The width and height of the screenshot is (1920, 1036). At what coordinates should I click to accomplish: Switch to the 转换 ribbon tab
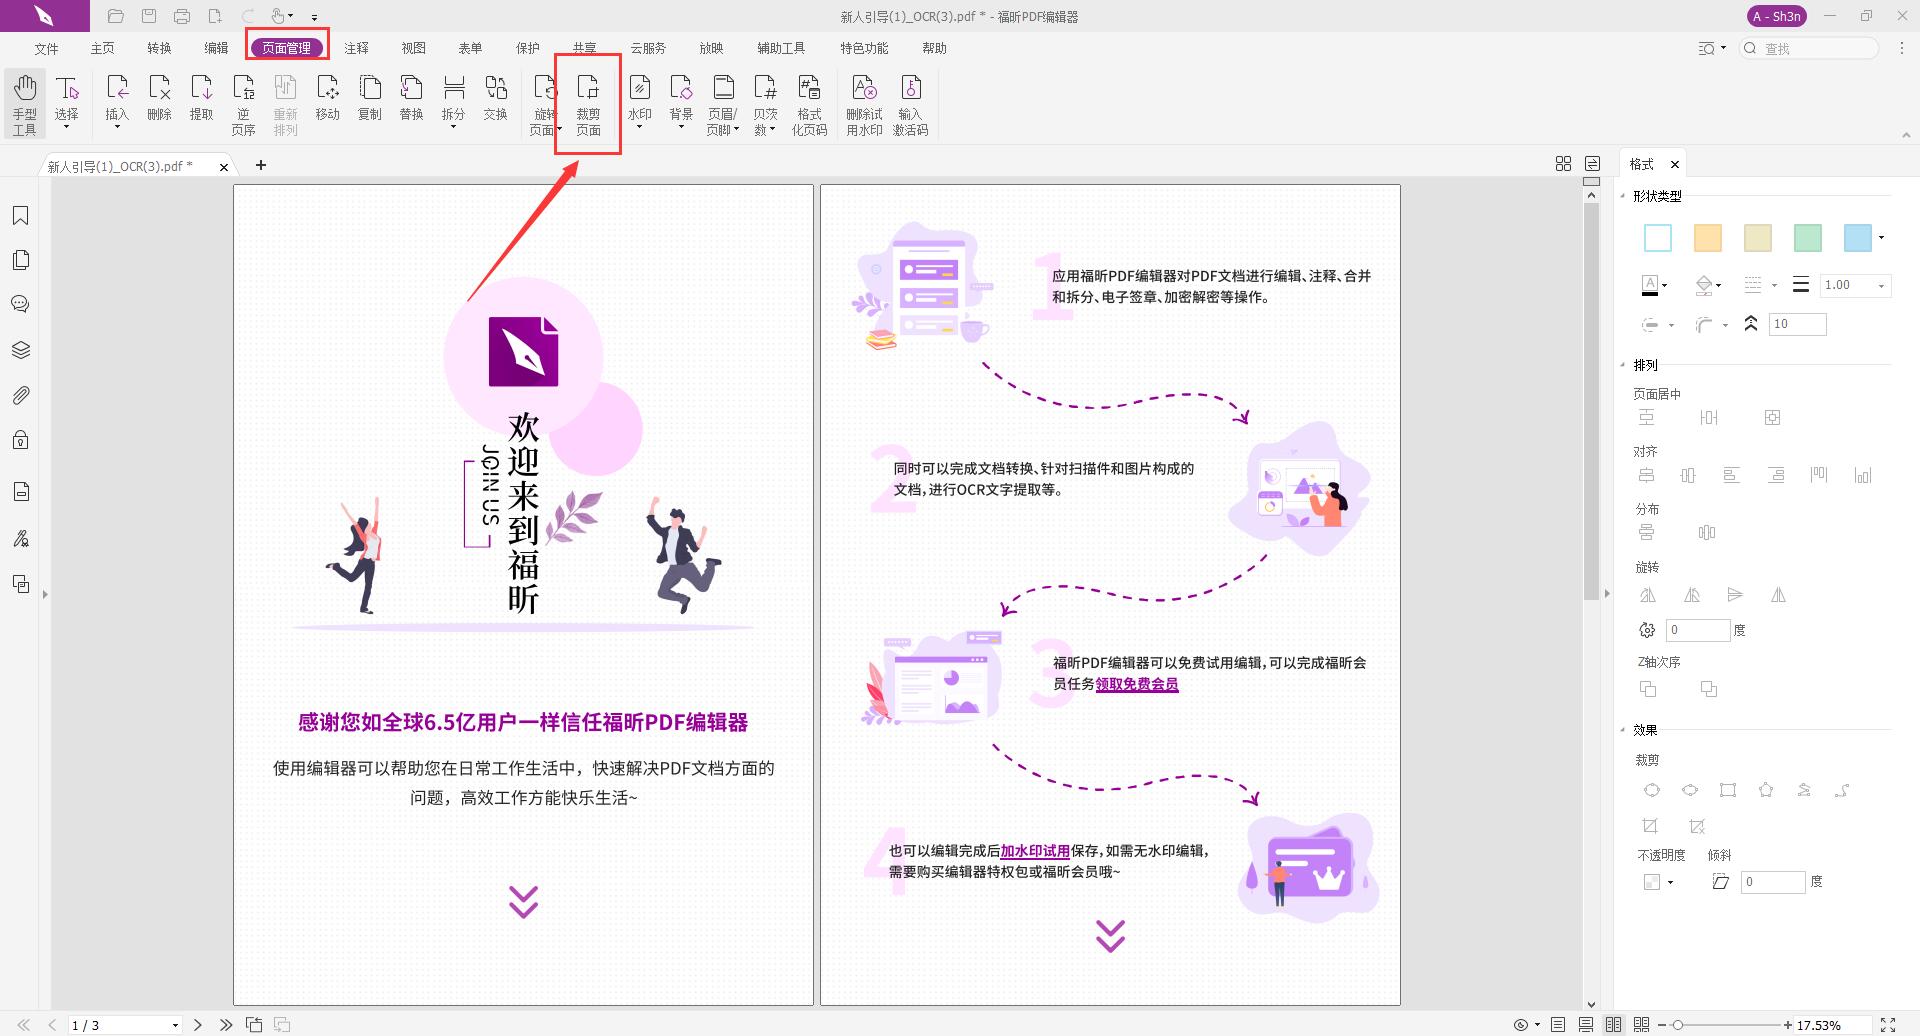158,47
